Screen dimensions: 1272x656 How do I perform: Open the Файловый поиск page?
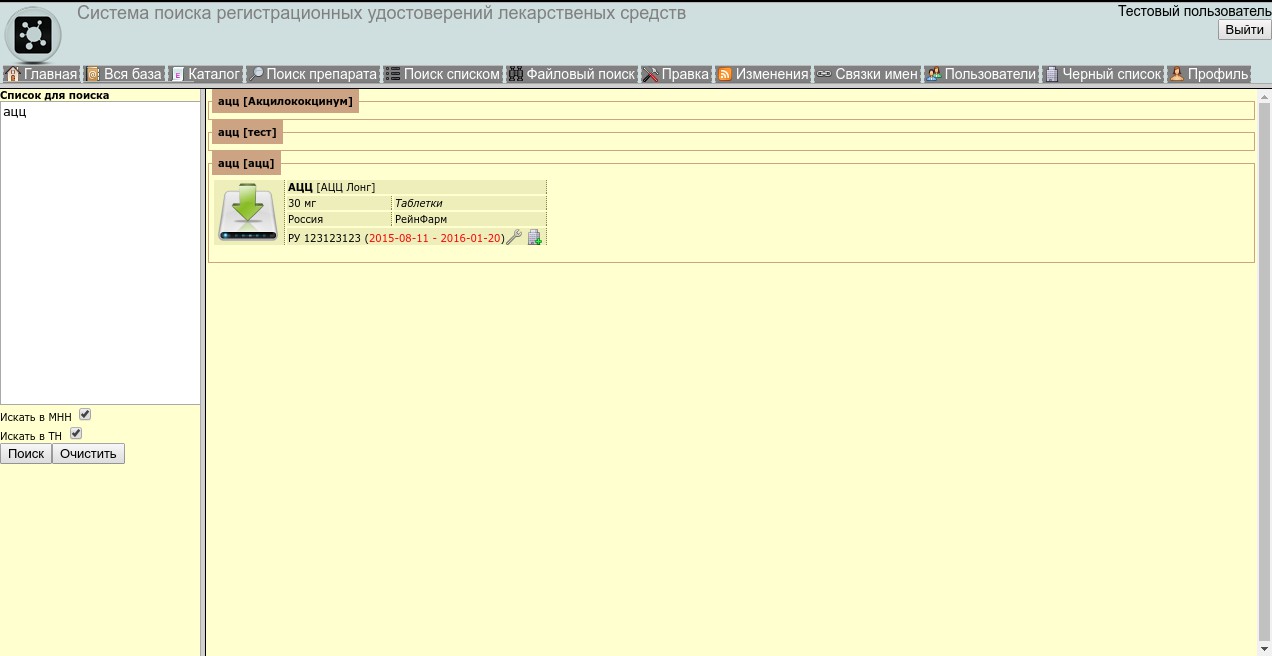[572, 74]
